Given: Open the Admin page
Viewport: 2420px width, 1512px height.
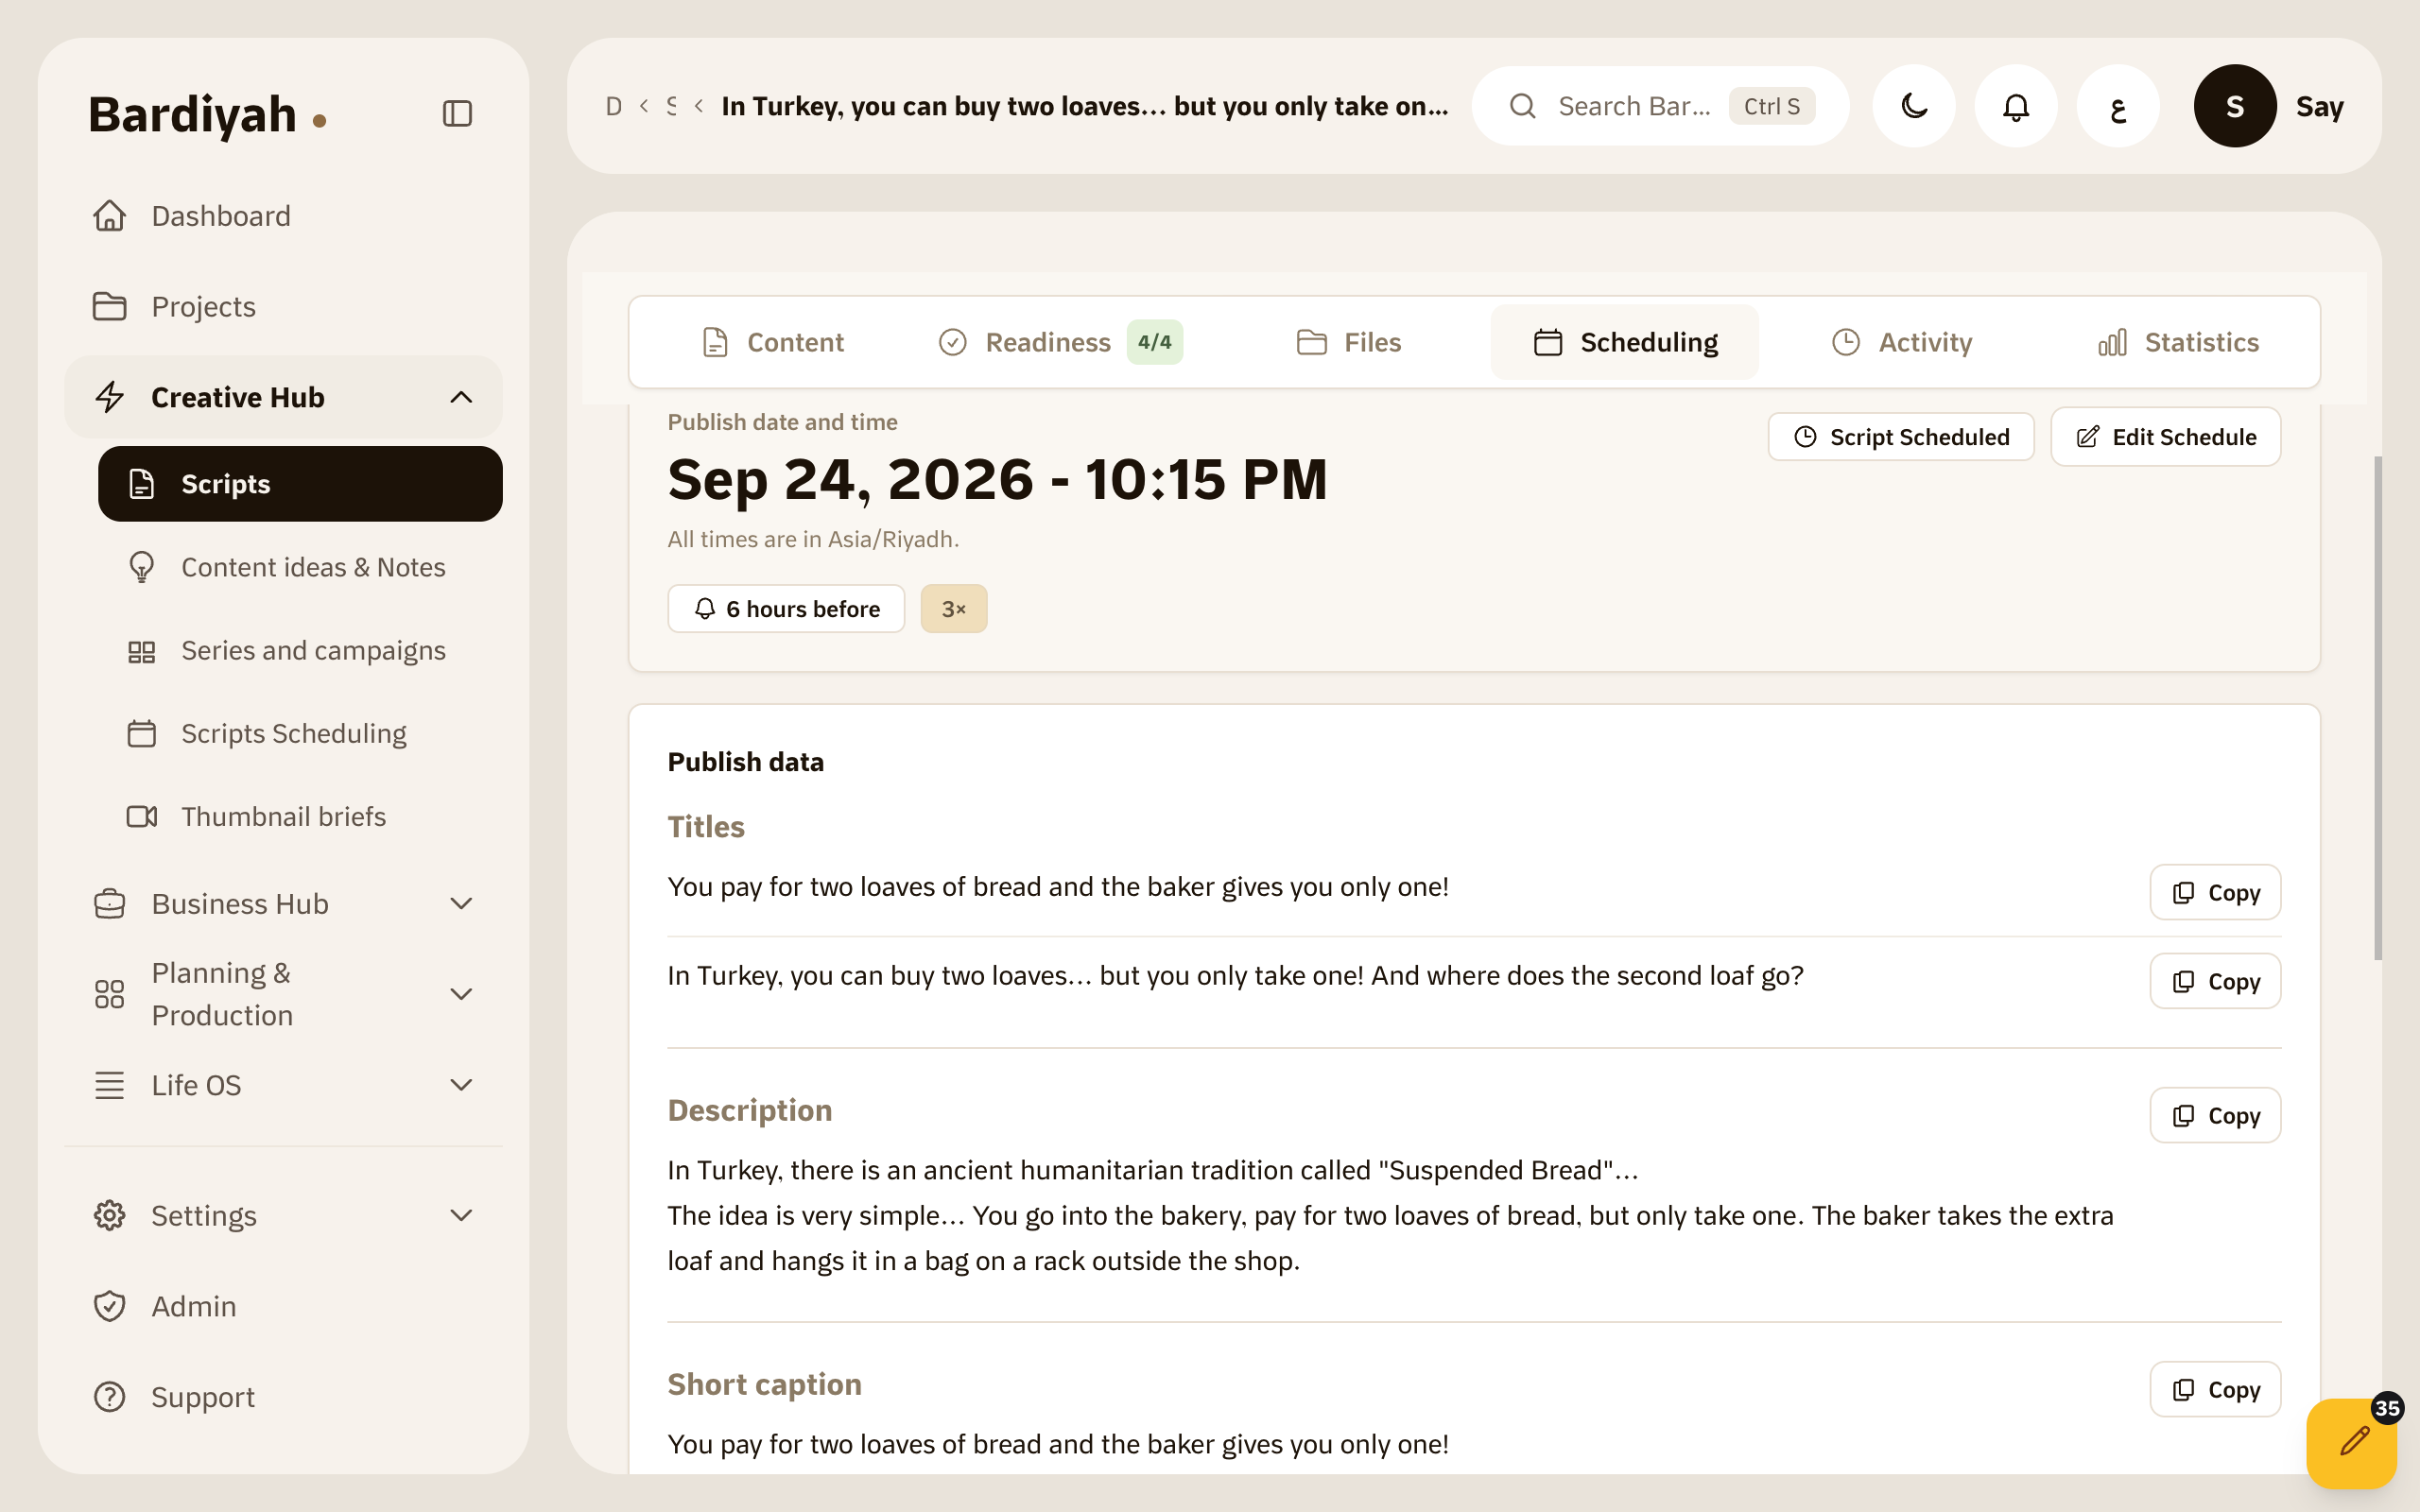Looking at the screenshot, I should point(283,1306).
